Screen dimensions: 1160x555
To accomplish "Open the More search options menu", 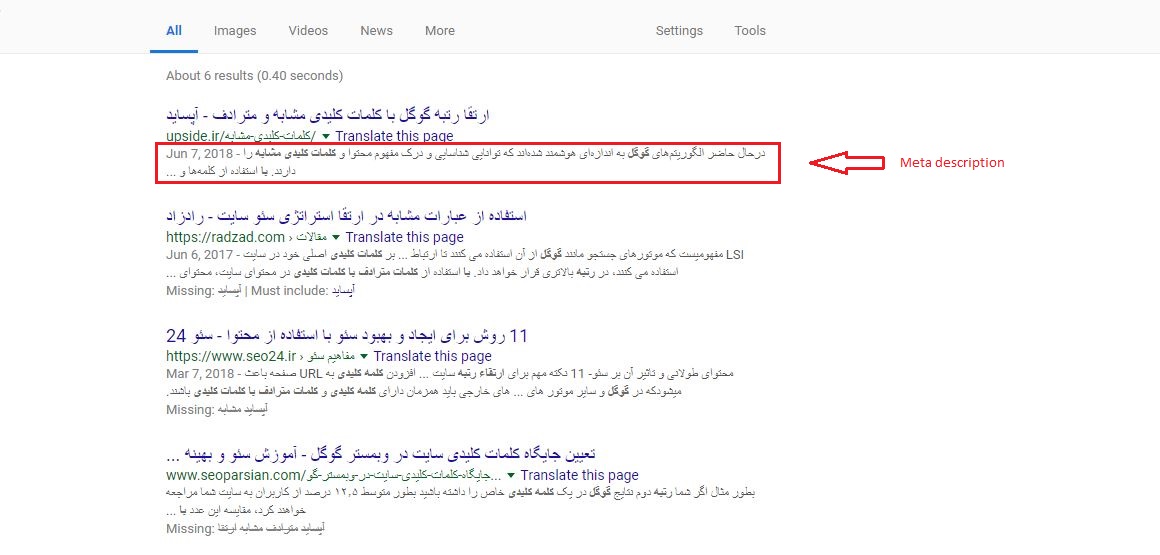I will pyautogui.click(x=440, y=31).
